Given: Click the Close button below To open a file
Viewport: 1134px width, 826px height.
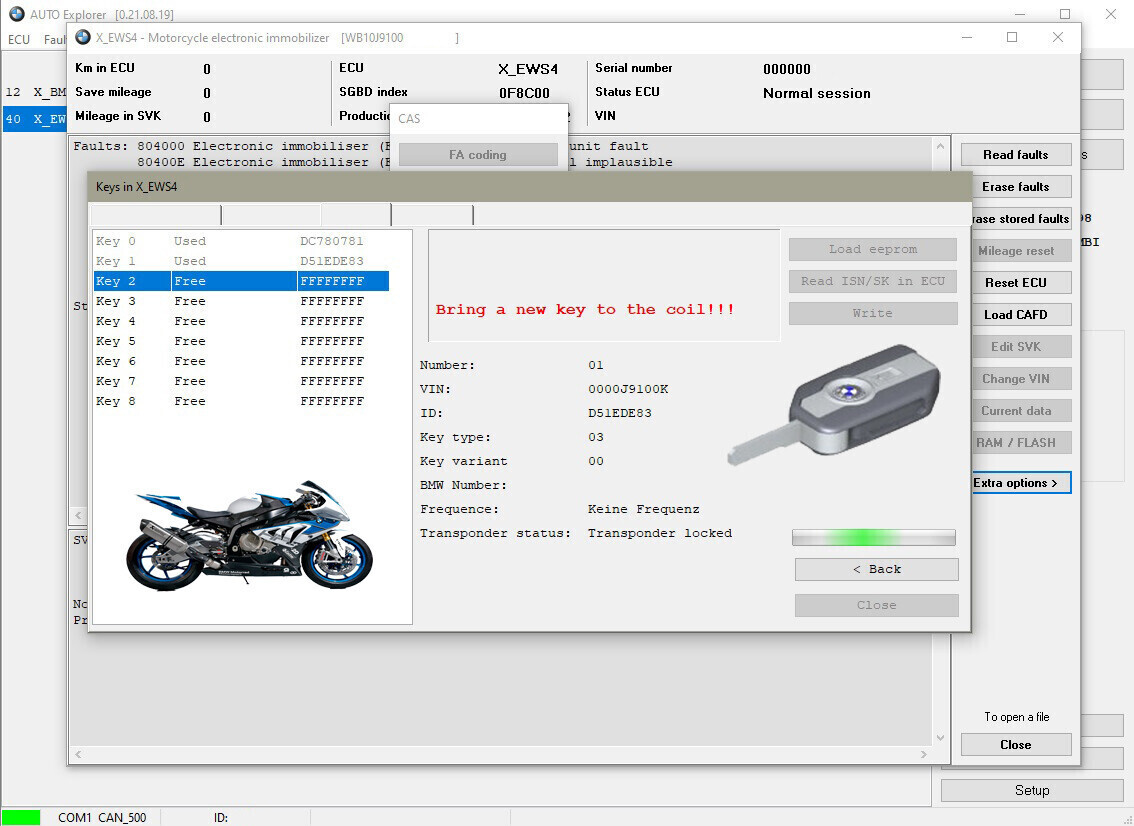Looking at the screenshot, I should [x=1015, y=745].
